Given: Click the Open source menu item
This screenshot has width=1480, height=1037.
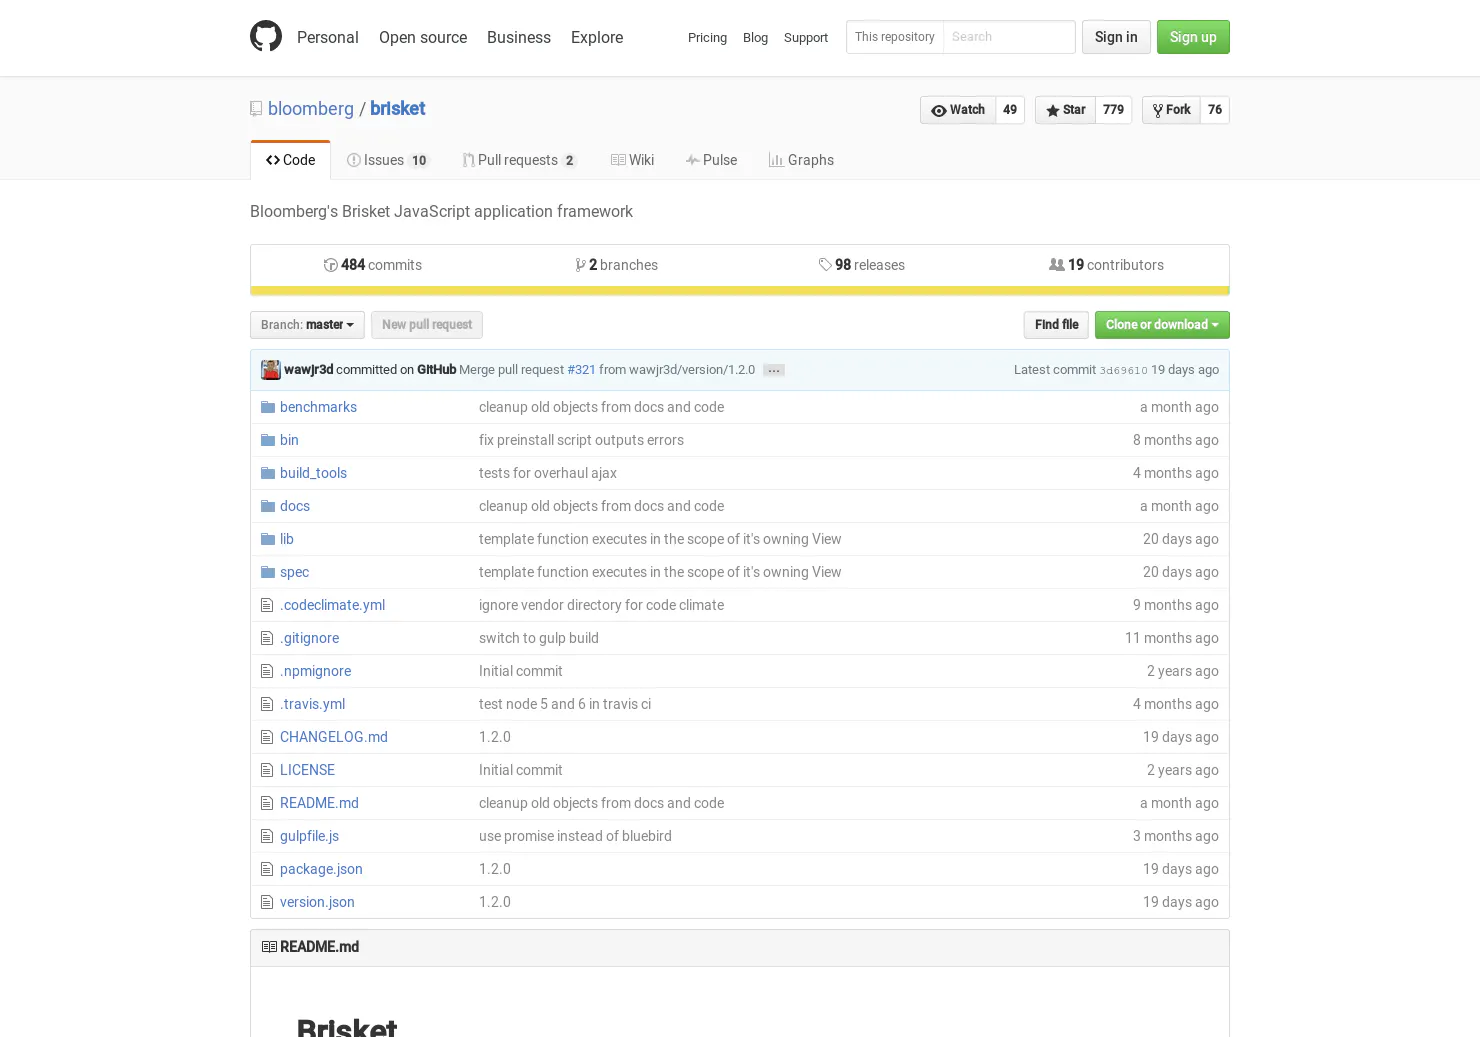Looking at the screenshot, I should click(x=423, y=37).
